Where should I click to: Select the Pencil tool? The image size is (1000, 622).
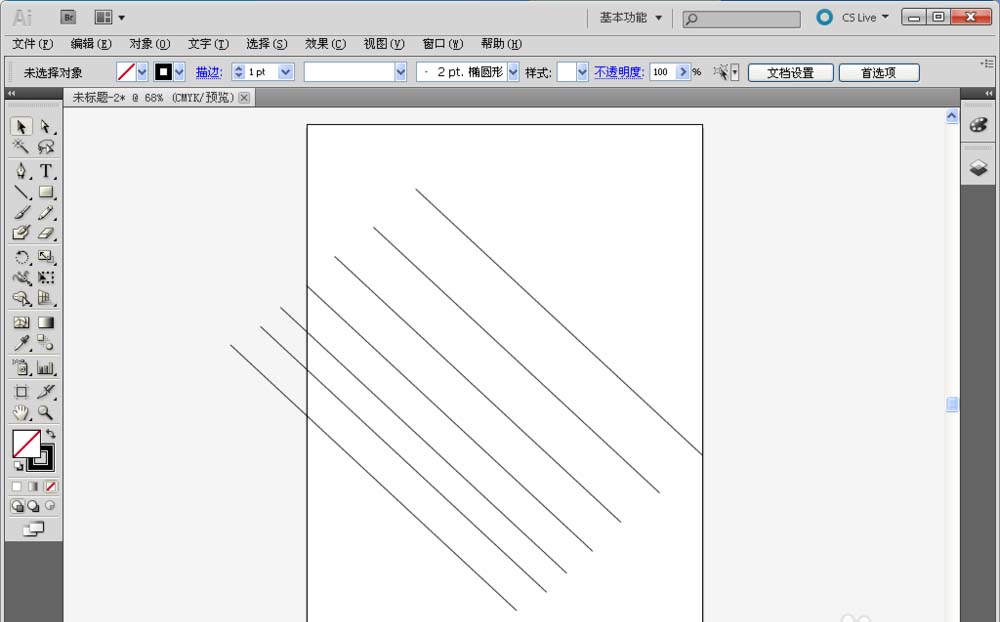click(x=45, y=212)
